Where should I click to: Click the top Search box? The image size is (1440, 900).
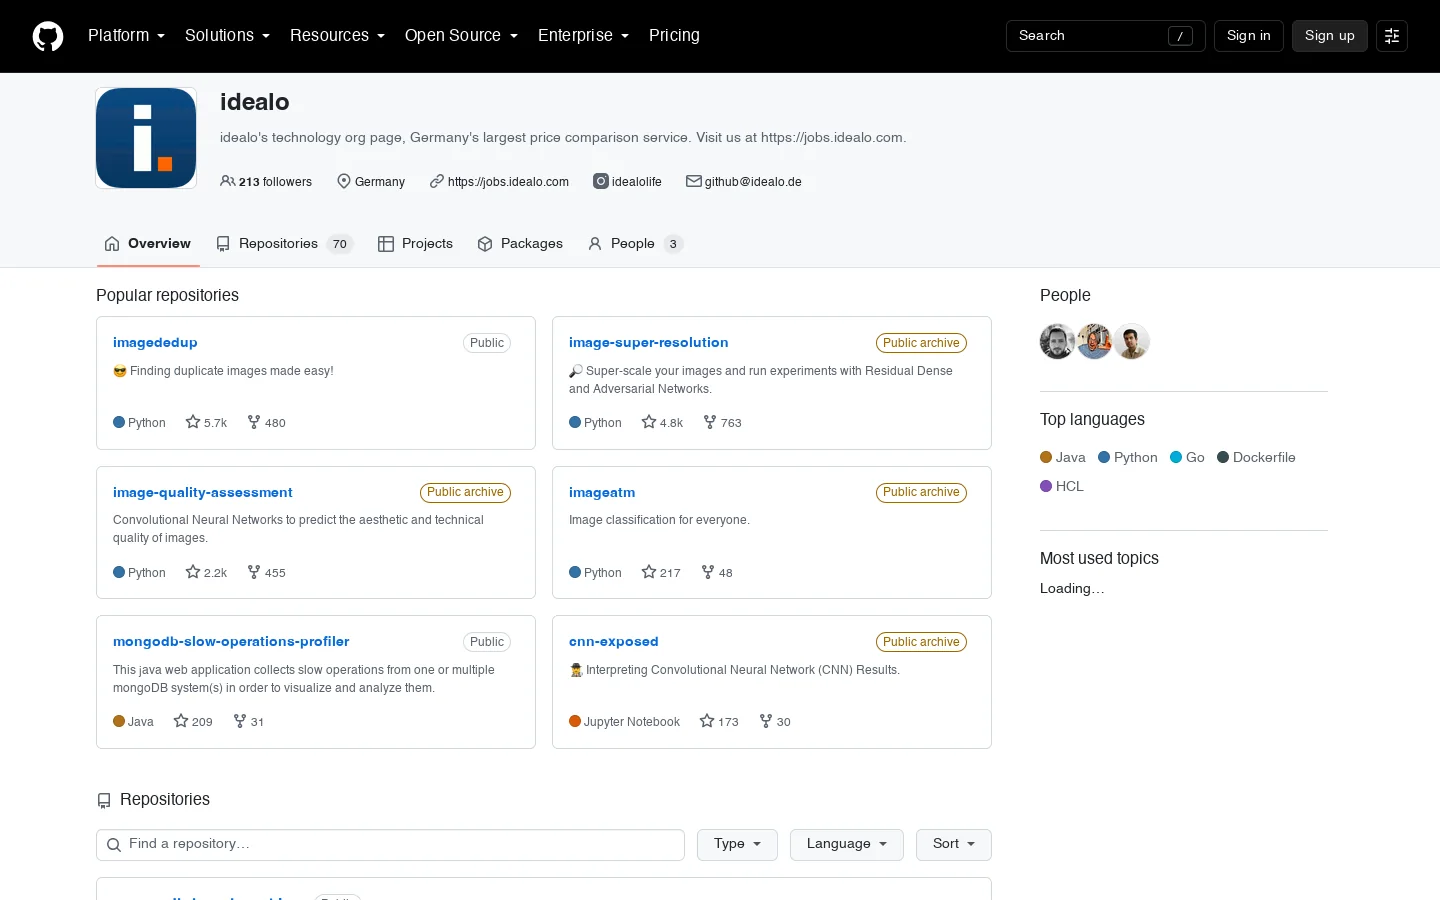(1105, 36)
